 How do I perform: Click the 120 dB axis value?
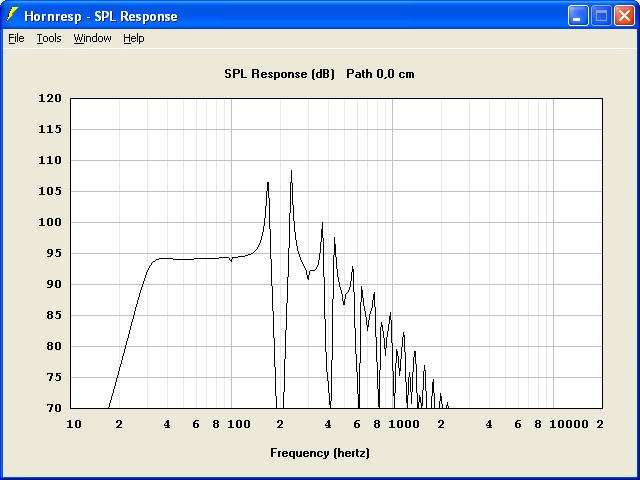[x=50, y=98]
